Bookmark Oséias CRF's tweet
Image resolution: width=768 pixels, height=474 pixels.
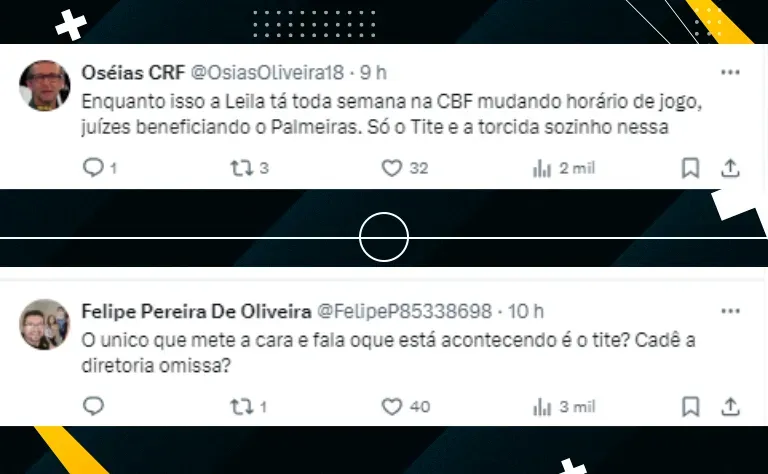691,168
